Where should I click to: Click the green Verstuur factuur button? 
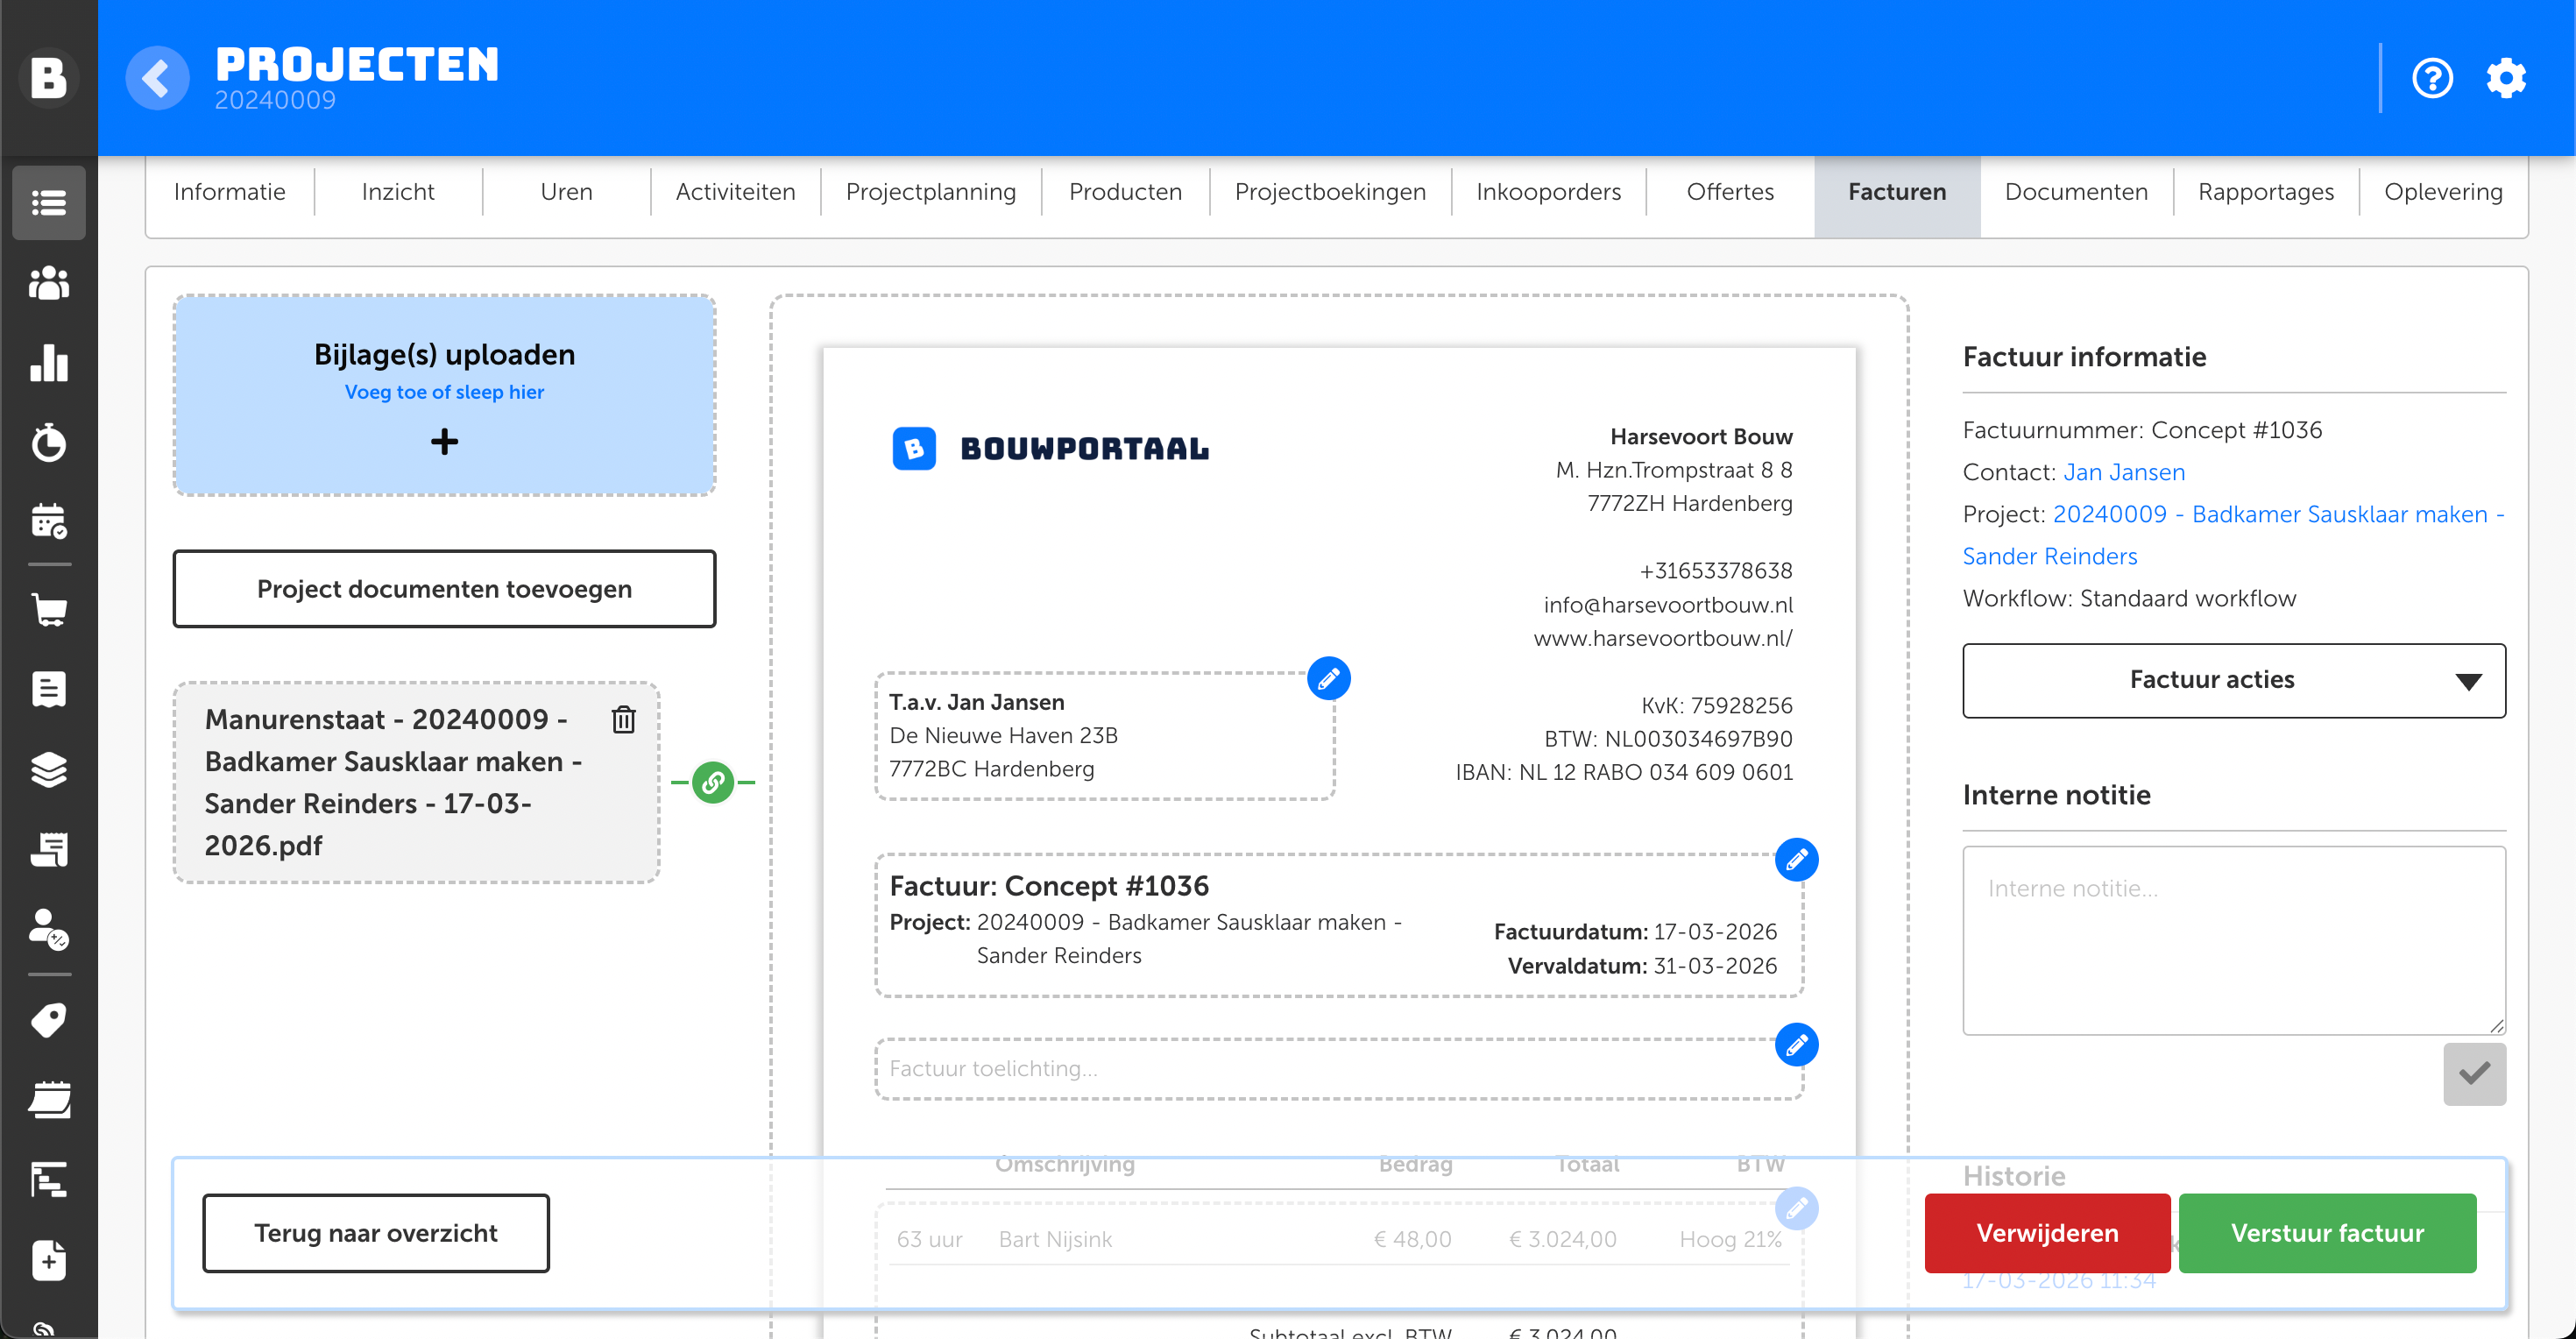2327,1233
